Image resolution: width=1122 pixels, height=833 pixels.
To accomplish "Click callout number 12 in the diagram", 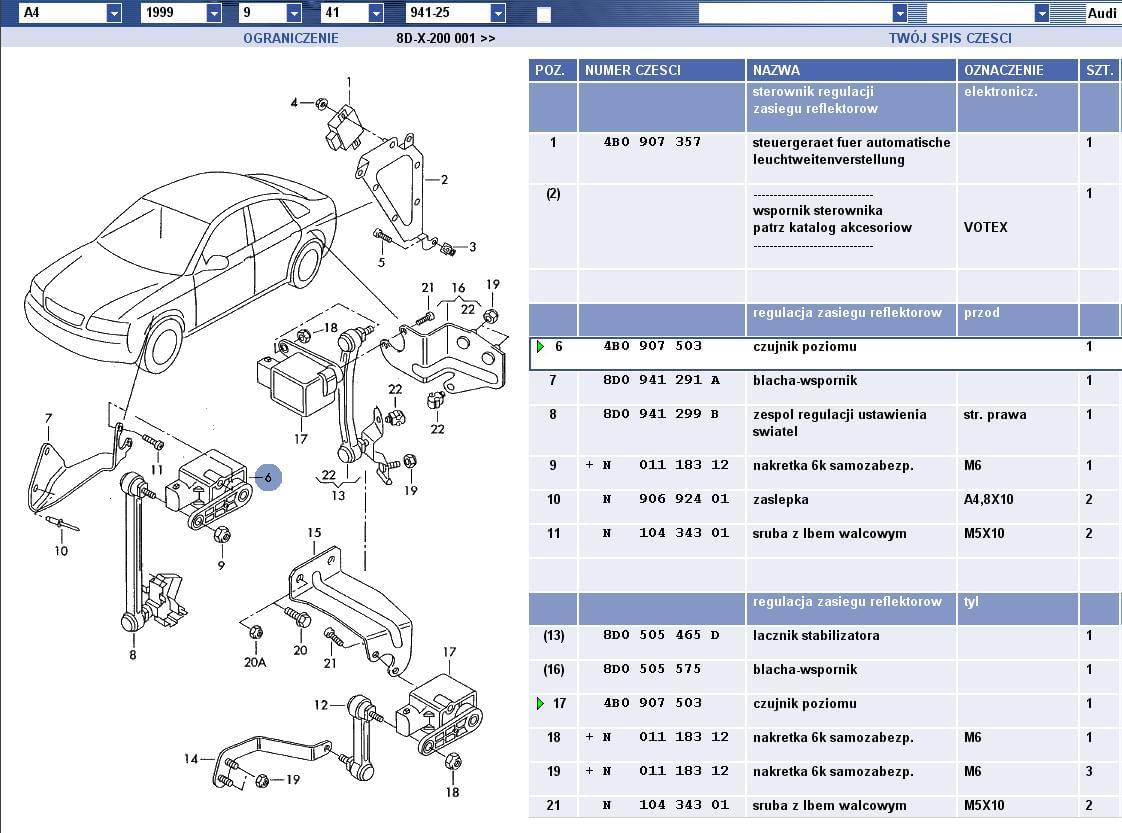I will tap(321, 705).
